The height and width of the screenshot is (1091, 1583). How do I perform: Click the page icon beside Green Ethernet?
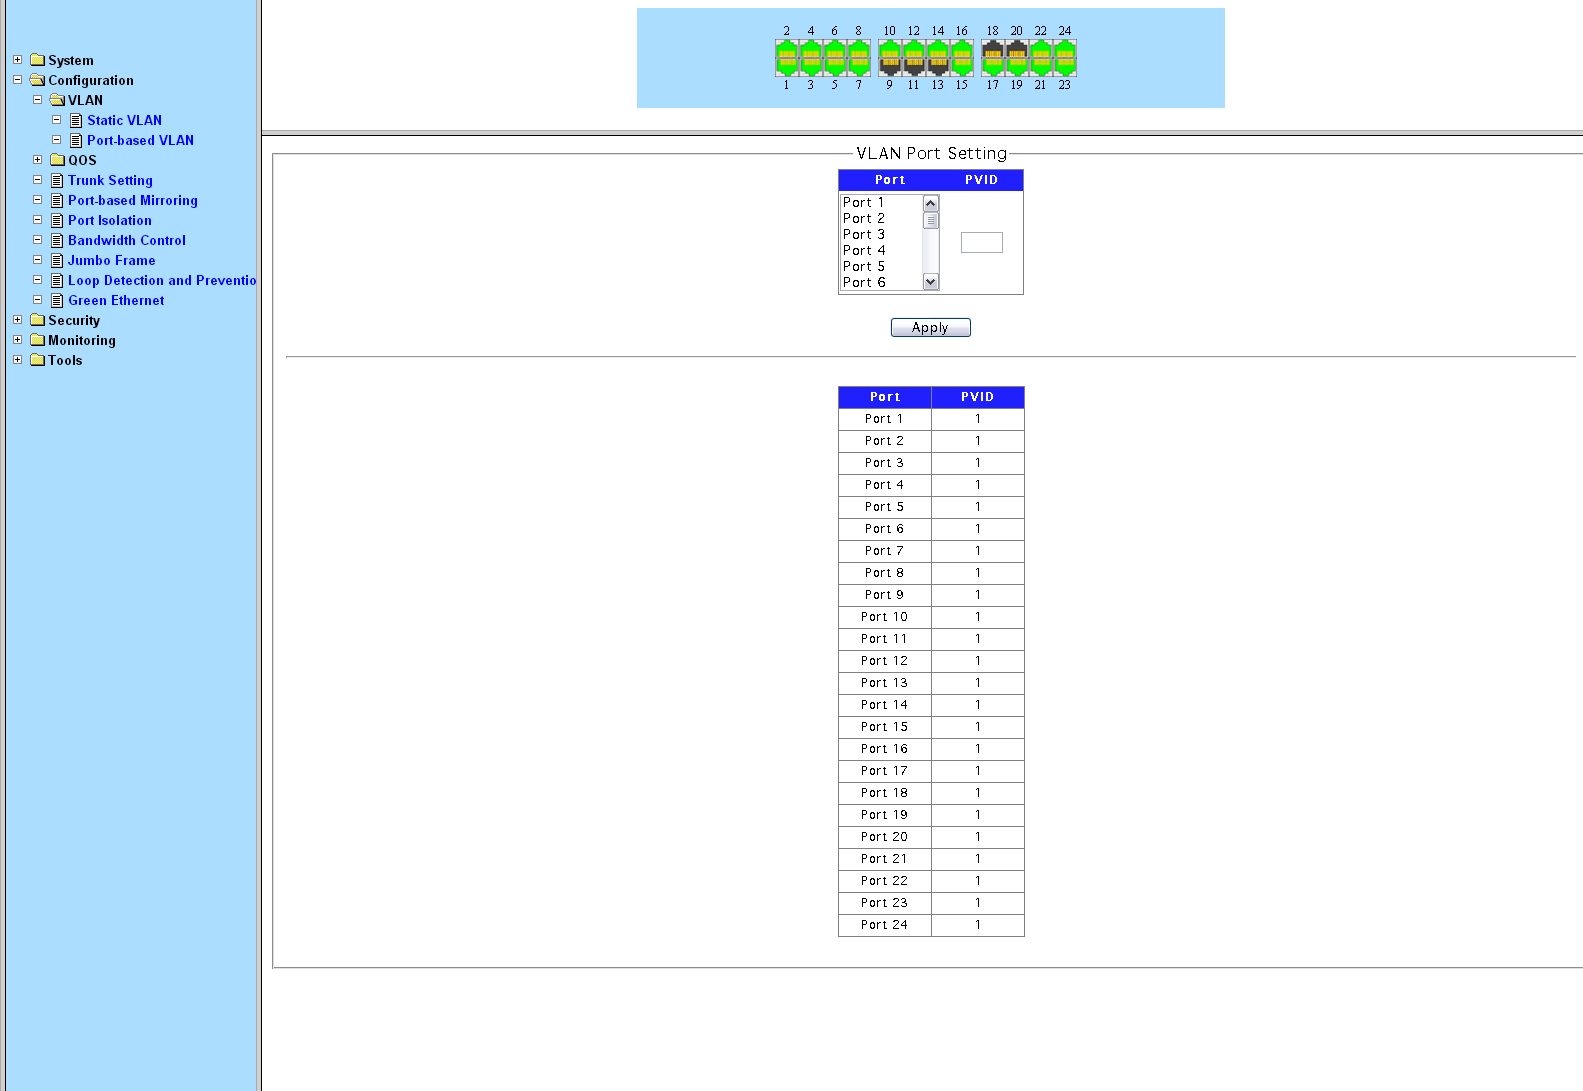coord(57,300)
